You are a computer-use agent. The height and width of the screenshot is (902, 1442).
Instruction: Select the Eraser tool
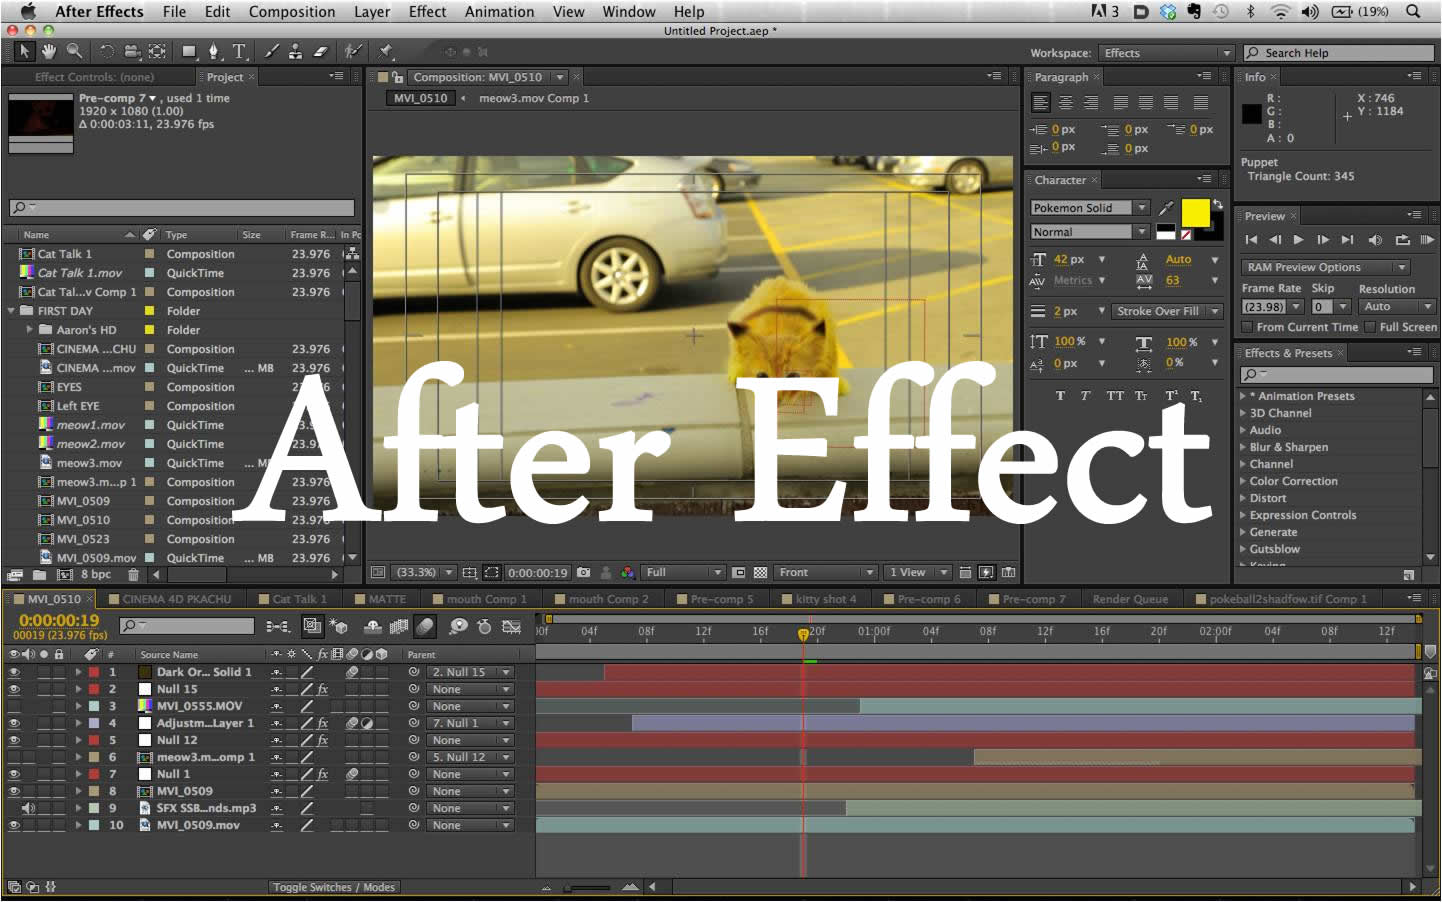[x=321, y=51]
